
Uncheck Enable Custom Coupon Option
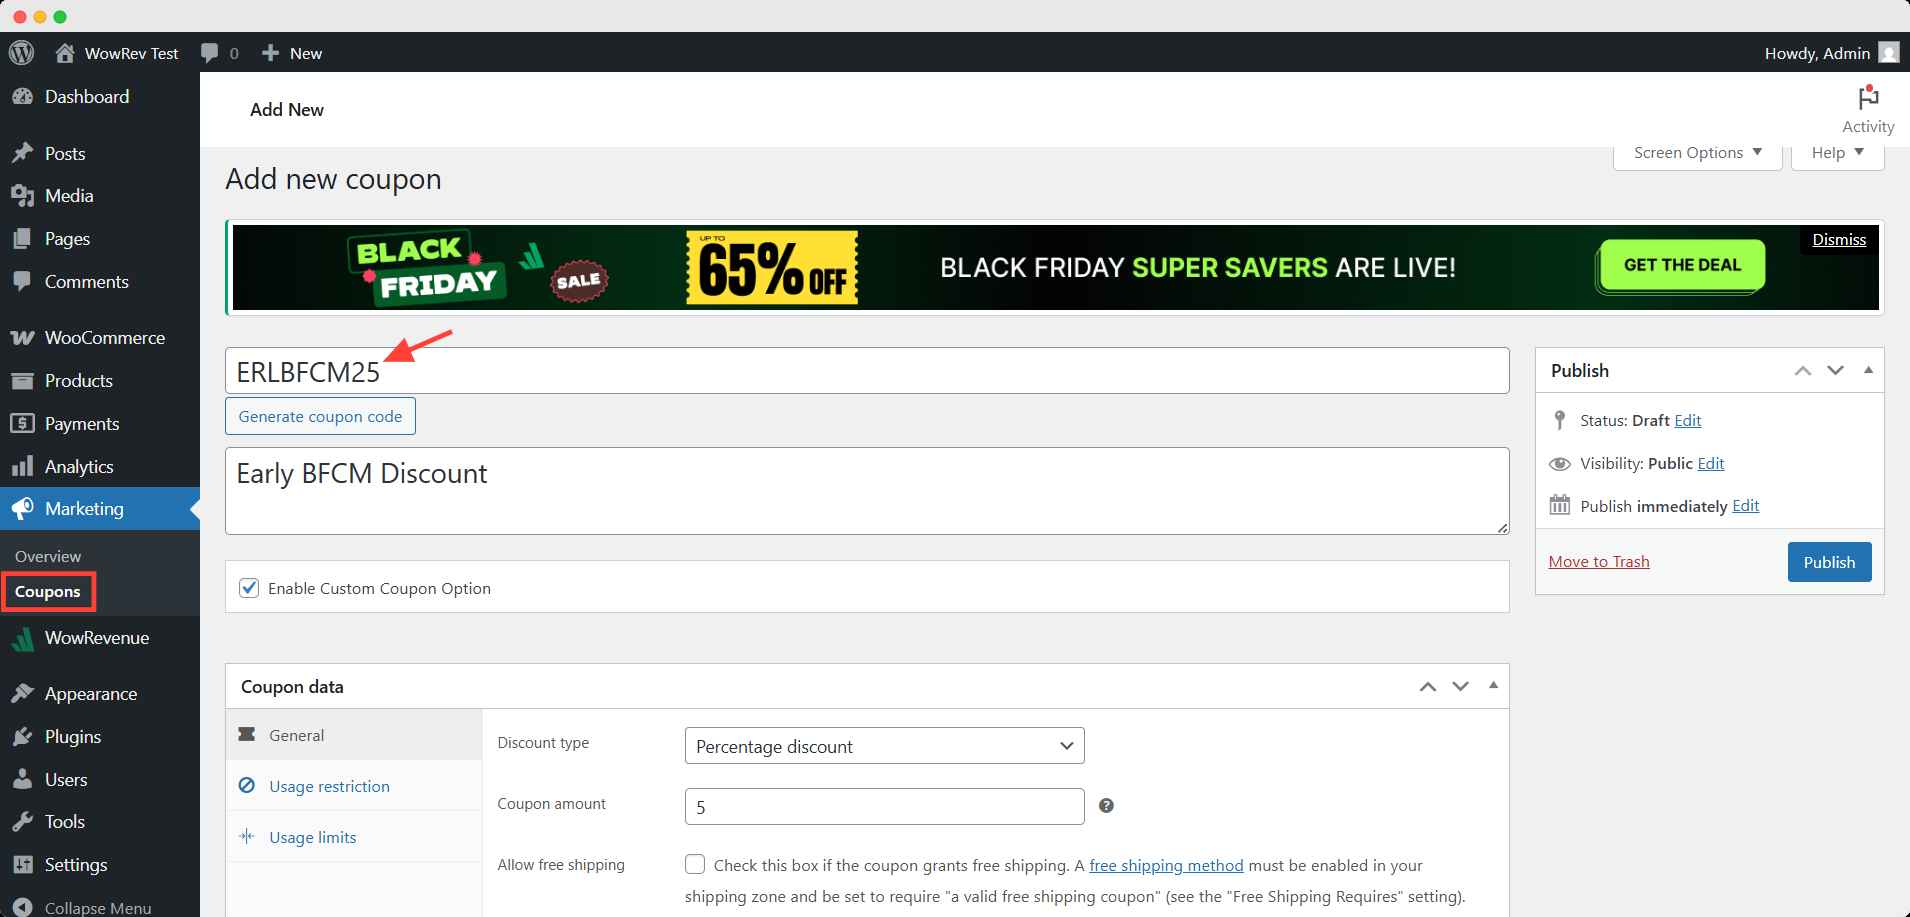[249, 588]
